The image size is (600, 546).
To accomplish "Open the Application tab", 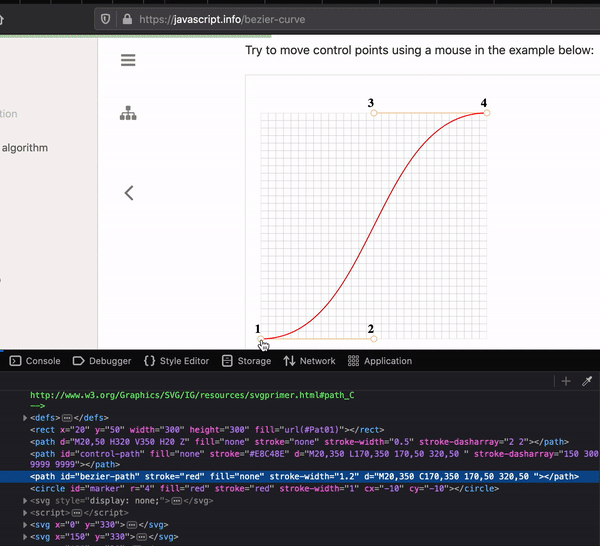I will point(380,361).
